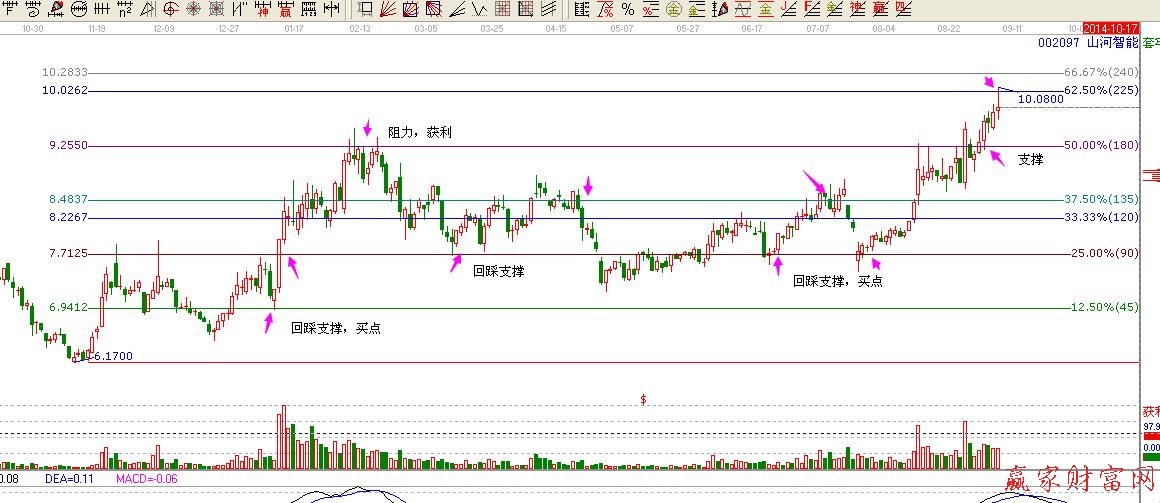
Task: Select the circled 金 golden ratio tool
Action: click(672, 10)
